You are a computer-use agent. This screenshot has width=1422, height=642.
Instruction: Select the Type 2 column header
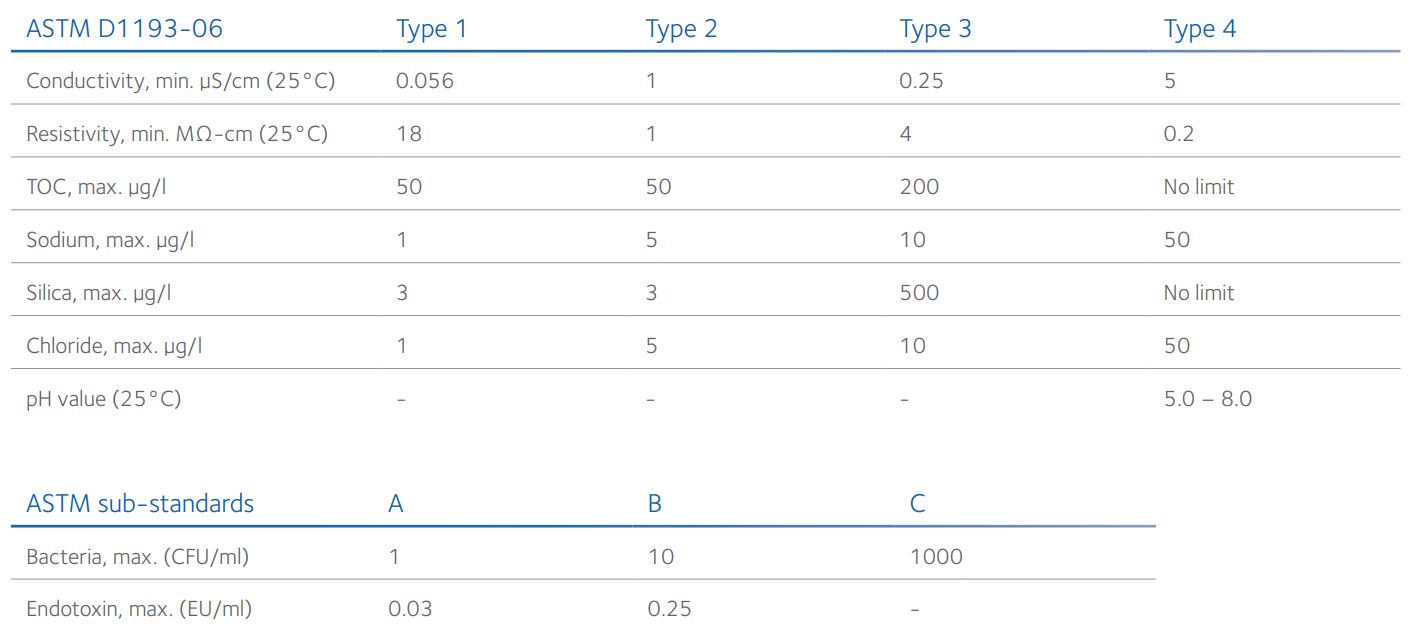(681, 29)
